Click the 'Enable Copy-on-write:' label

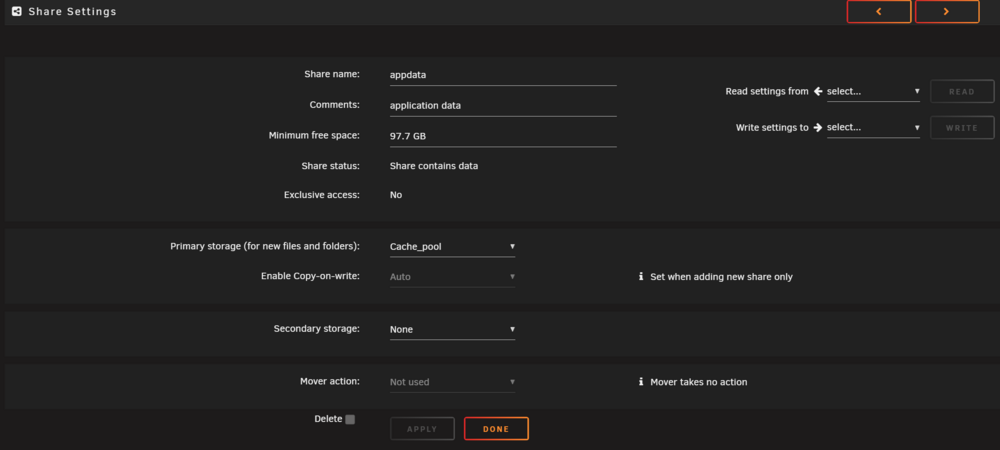(311, 276)
